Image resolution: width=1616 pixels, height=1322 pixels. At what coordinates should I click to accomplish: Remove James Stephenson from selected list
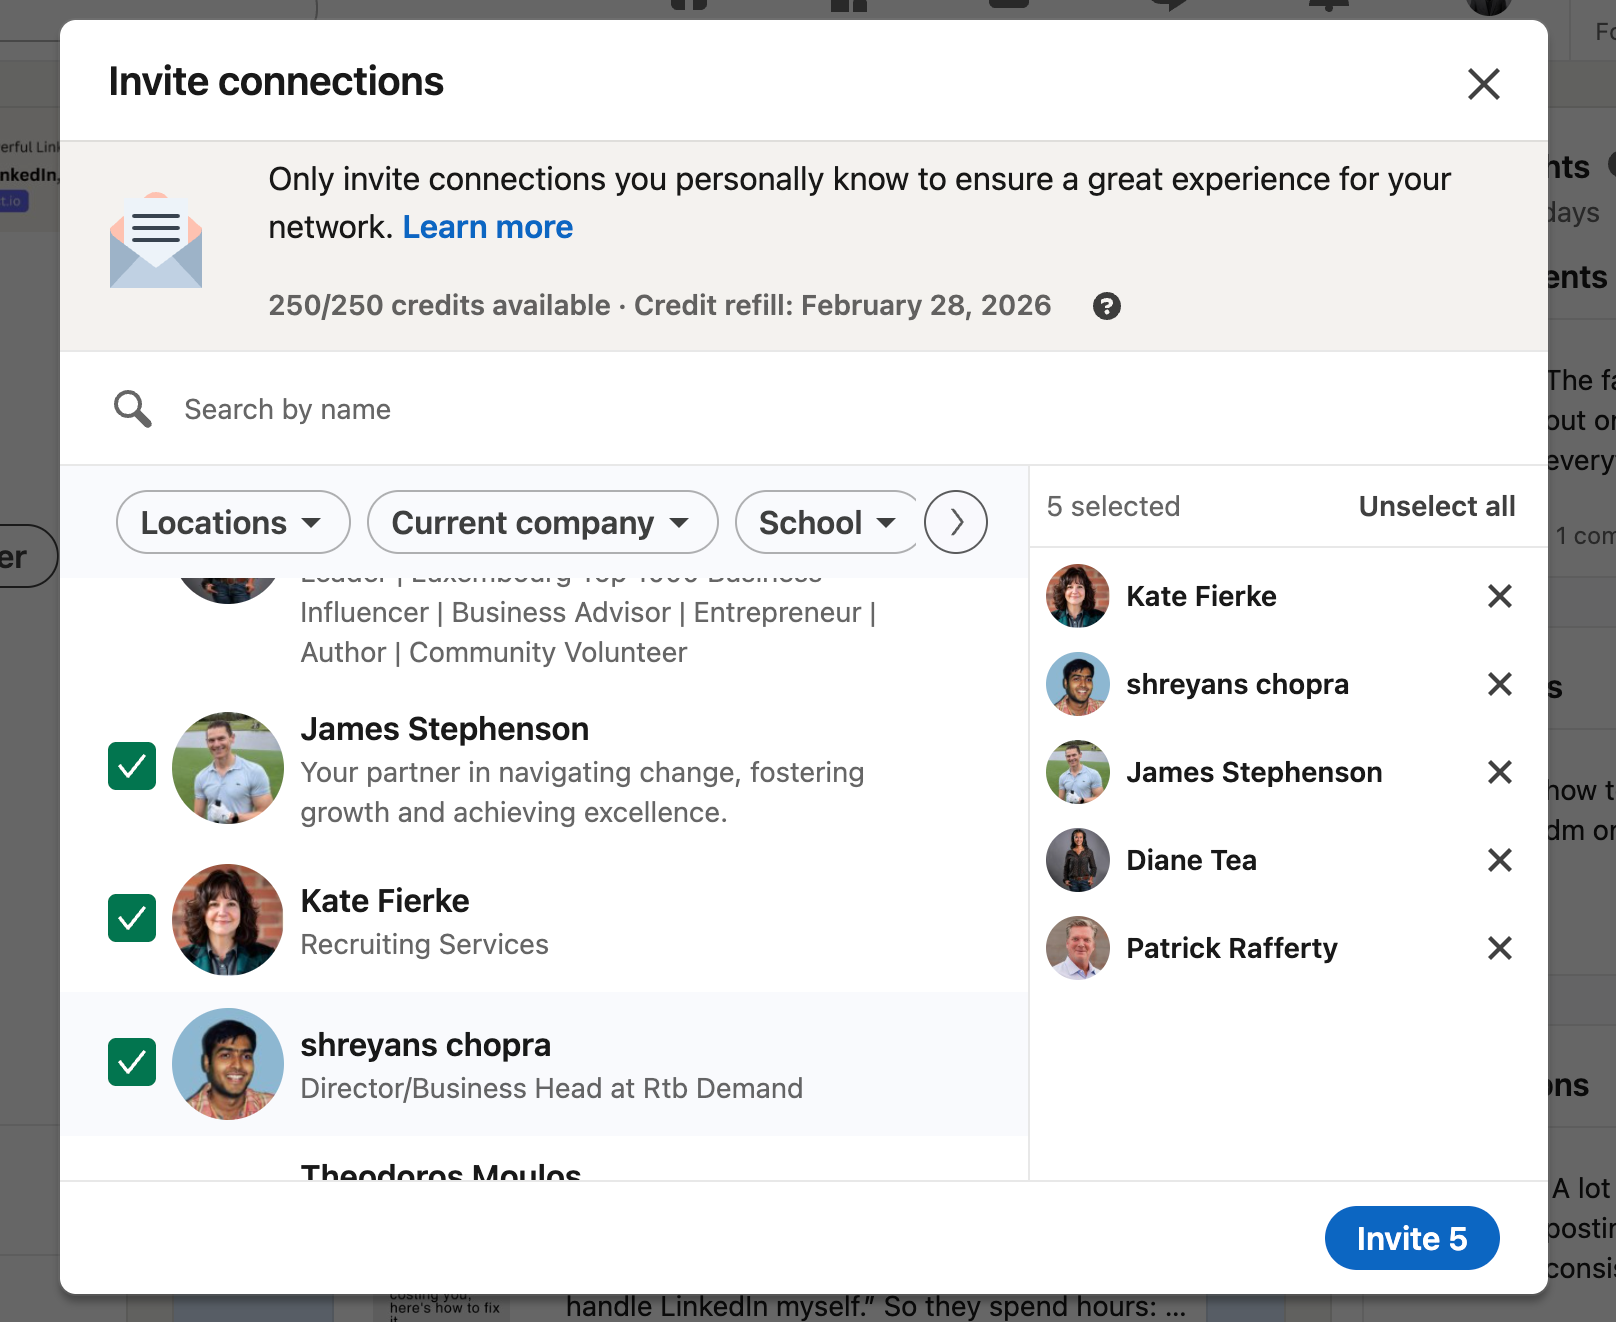pyautogui.click(x=1499, y=772)
